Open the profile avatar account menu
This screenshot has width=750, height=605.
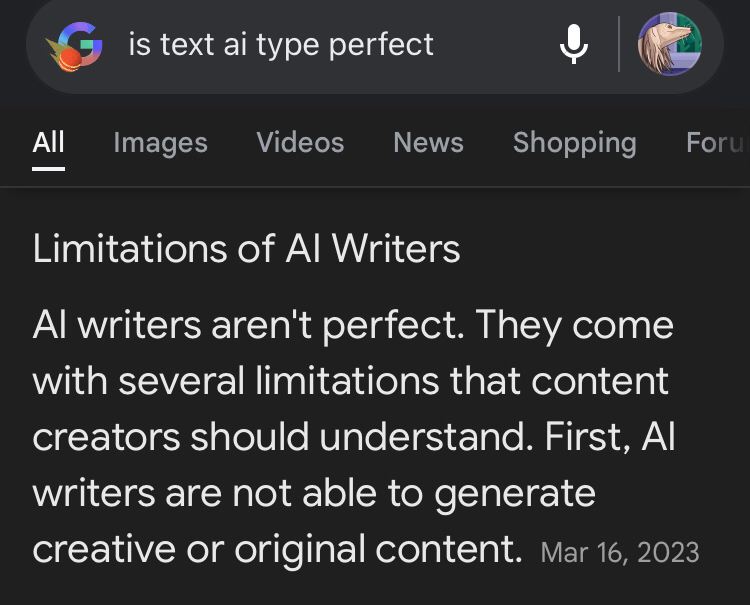(x=669, y=44)
